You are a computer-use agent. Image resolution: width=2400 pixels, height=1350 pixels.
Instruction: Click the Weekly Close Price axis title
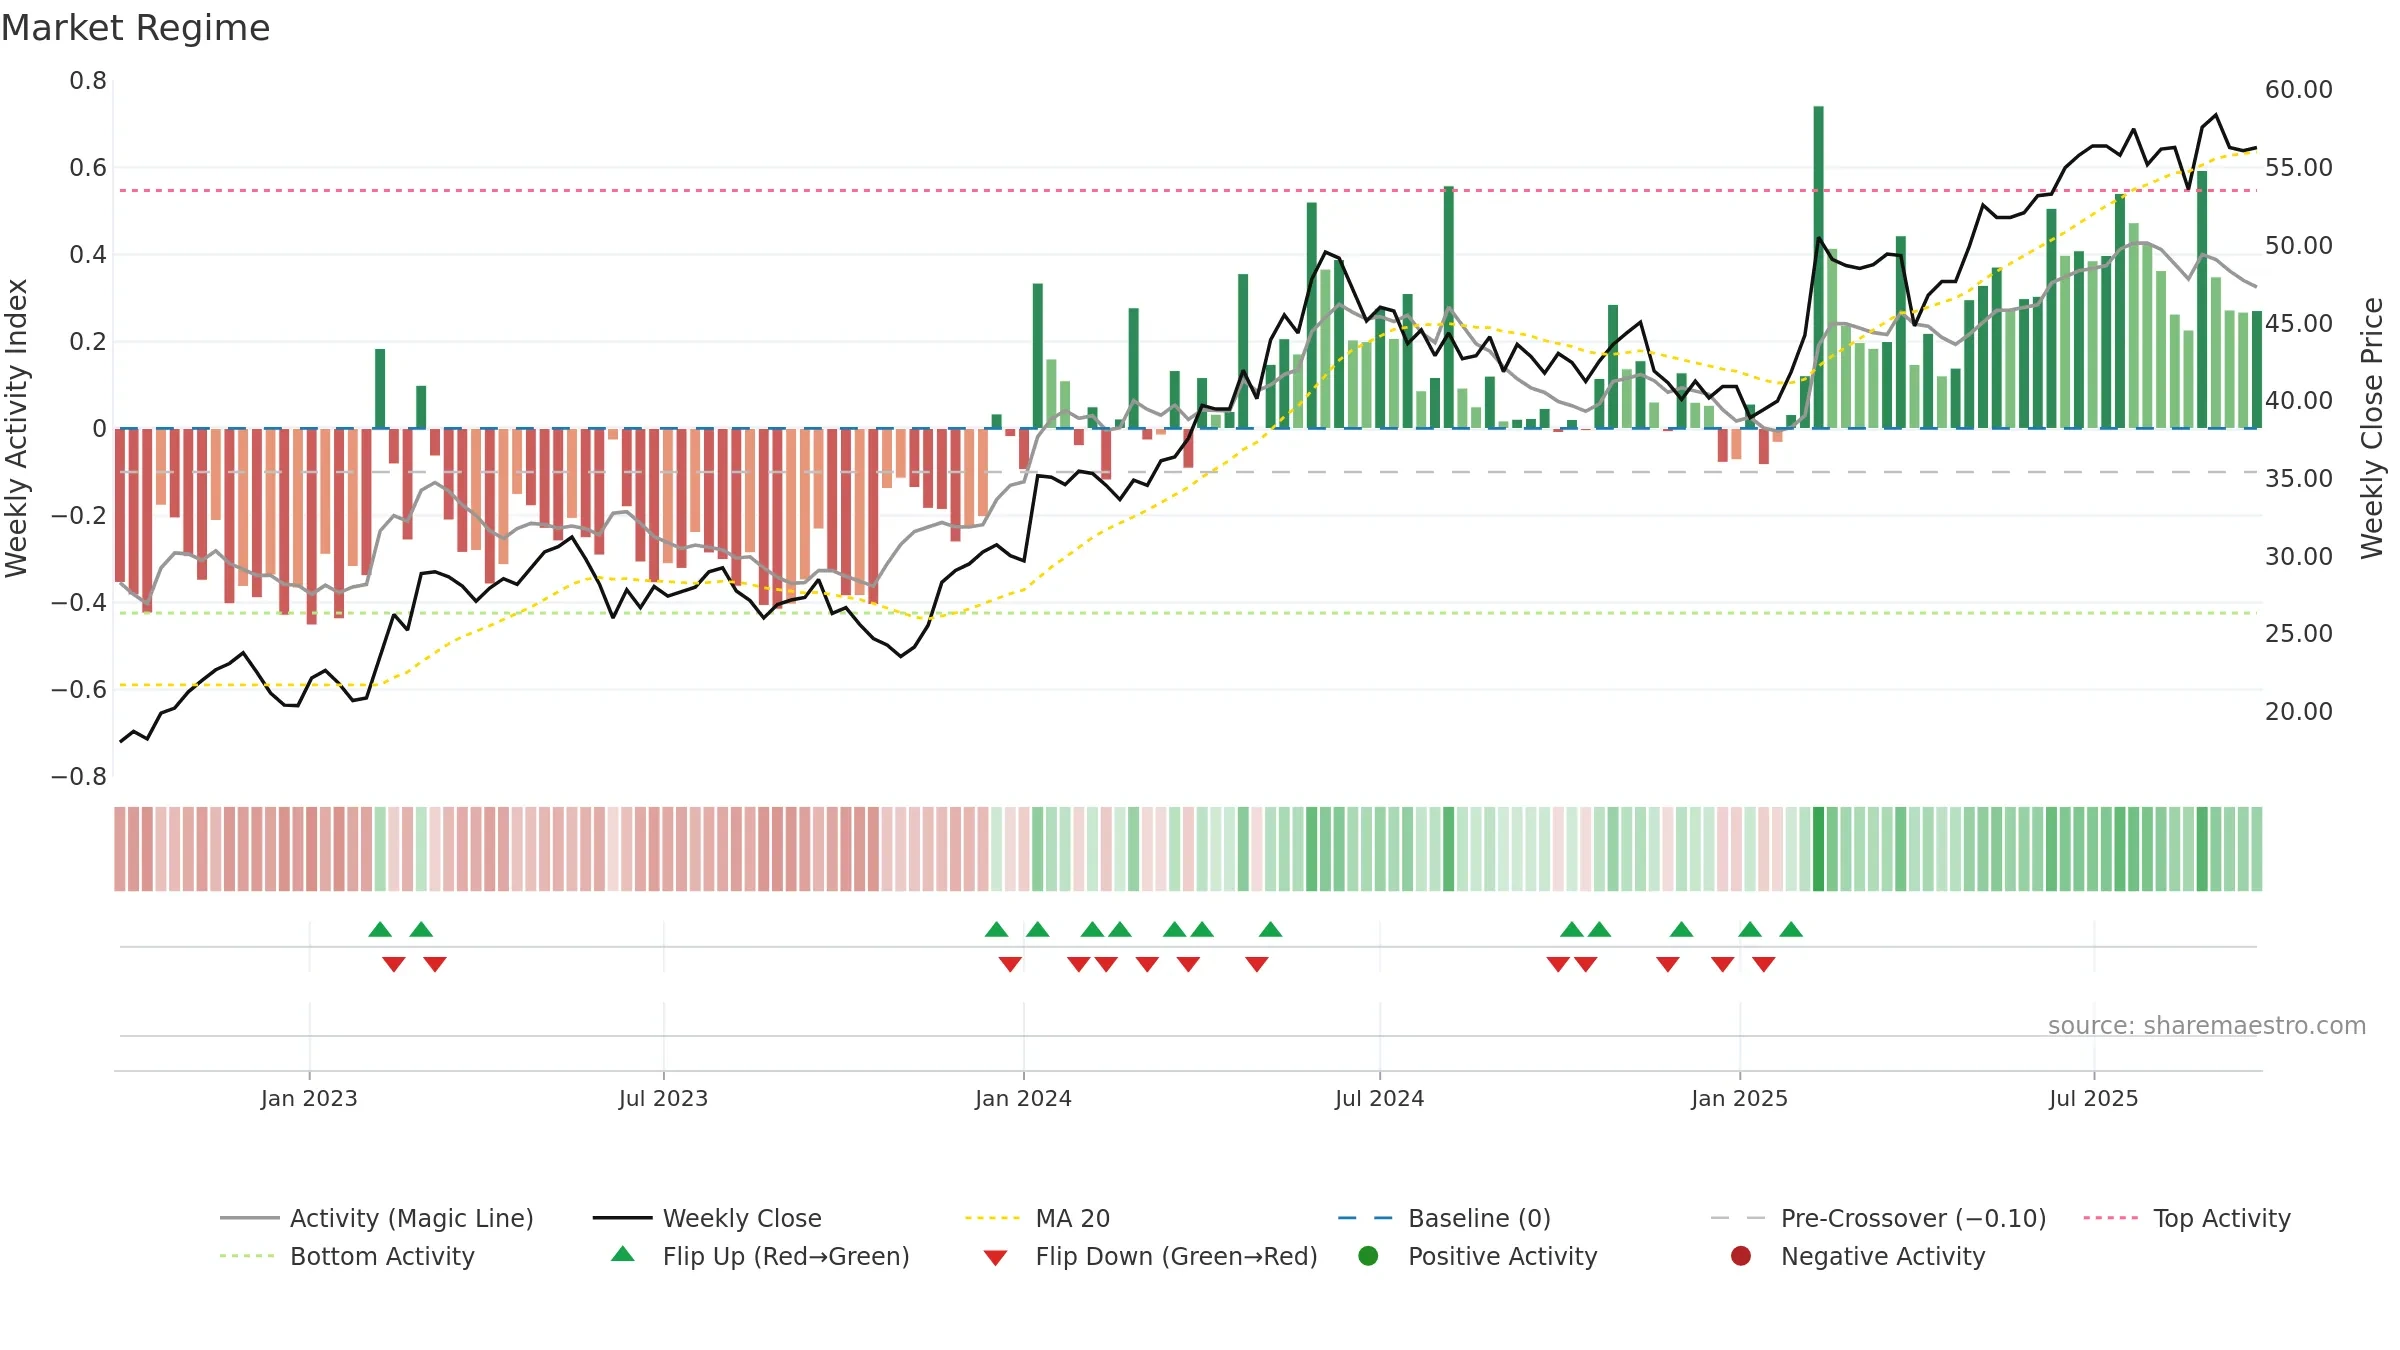pyautogui.click(x=2372, y=428)
